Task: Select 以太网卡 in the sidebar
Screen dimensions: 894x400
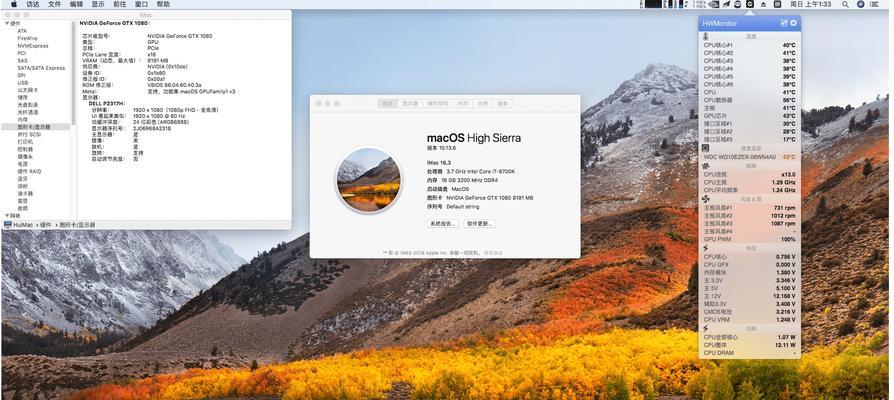Action: click(27, 90)
